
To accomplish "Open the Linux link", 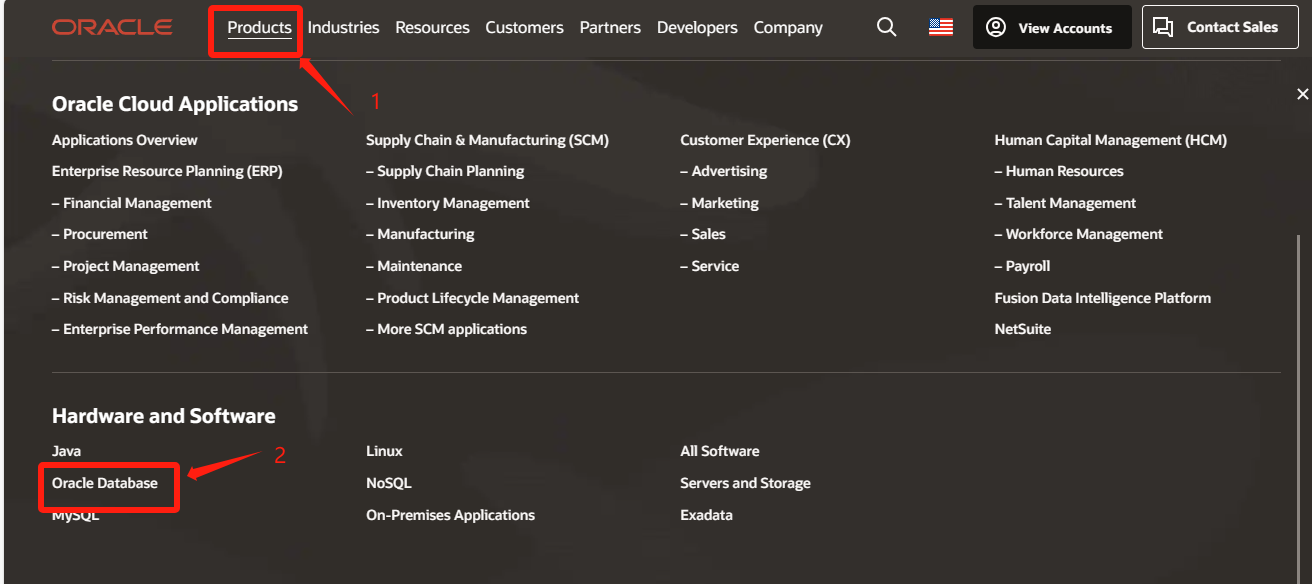I will point(384,451).
